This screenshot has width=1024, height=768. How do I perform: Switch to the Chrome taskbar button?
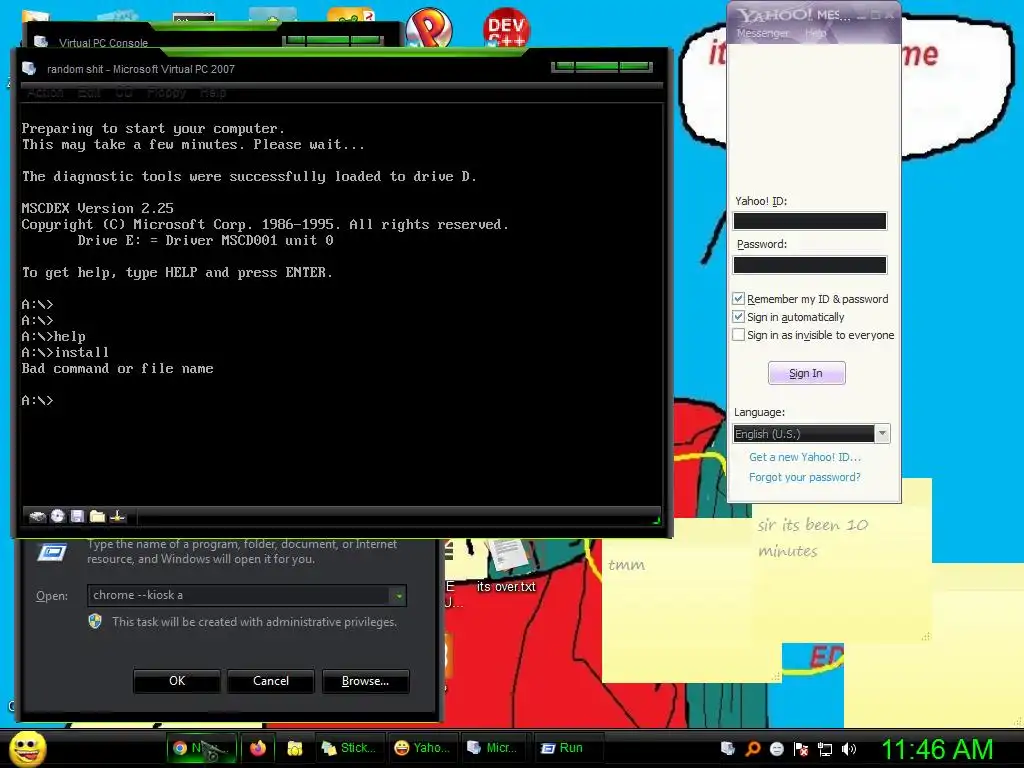pyautogui.click(x=200, y=748)
